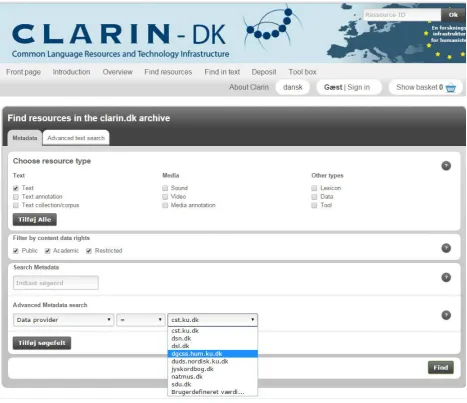Open the Find in text menu item
This screenshot has width=467, height=403.
(x=222, y=72)
